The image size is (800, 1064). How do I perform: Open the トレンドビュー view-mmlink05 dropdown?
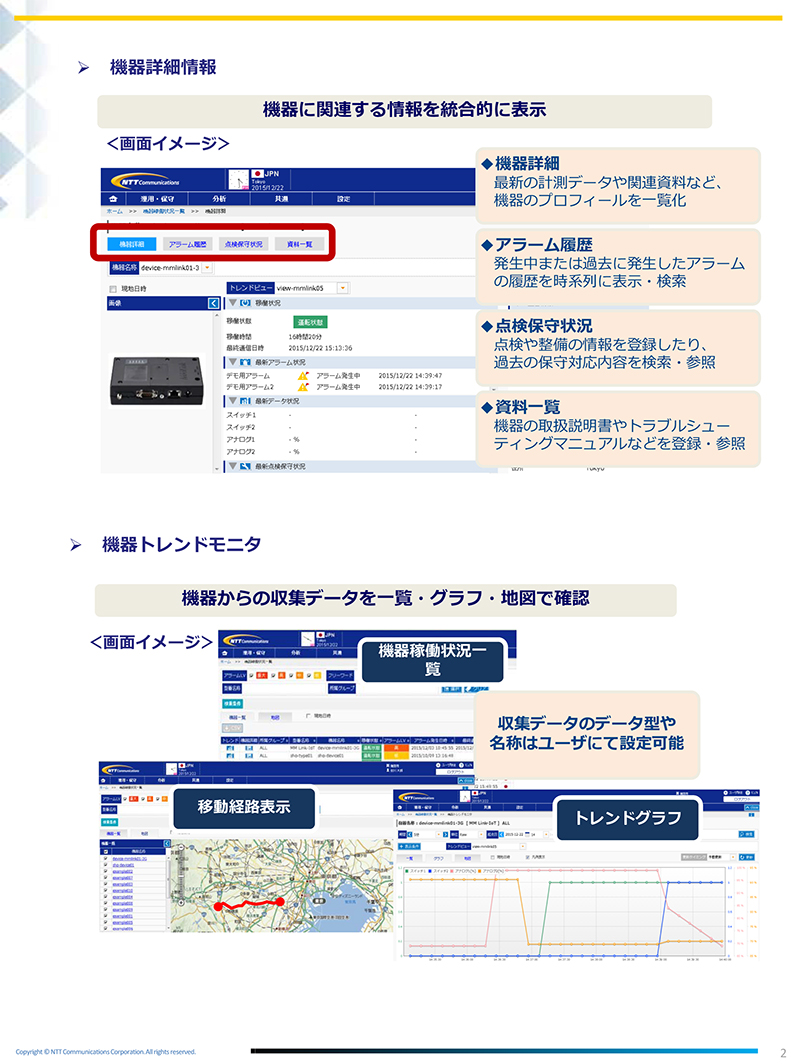(x=343, y=288)
